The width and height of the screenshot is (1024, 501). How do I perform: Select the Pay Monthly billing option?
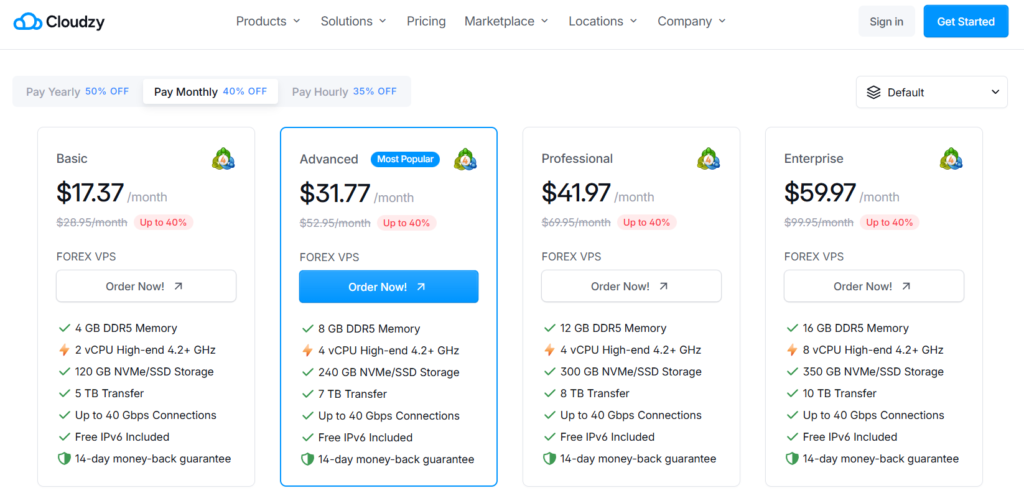click(x=210, y=92)
